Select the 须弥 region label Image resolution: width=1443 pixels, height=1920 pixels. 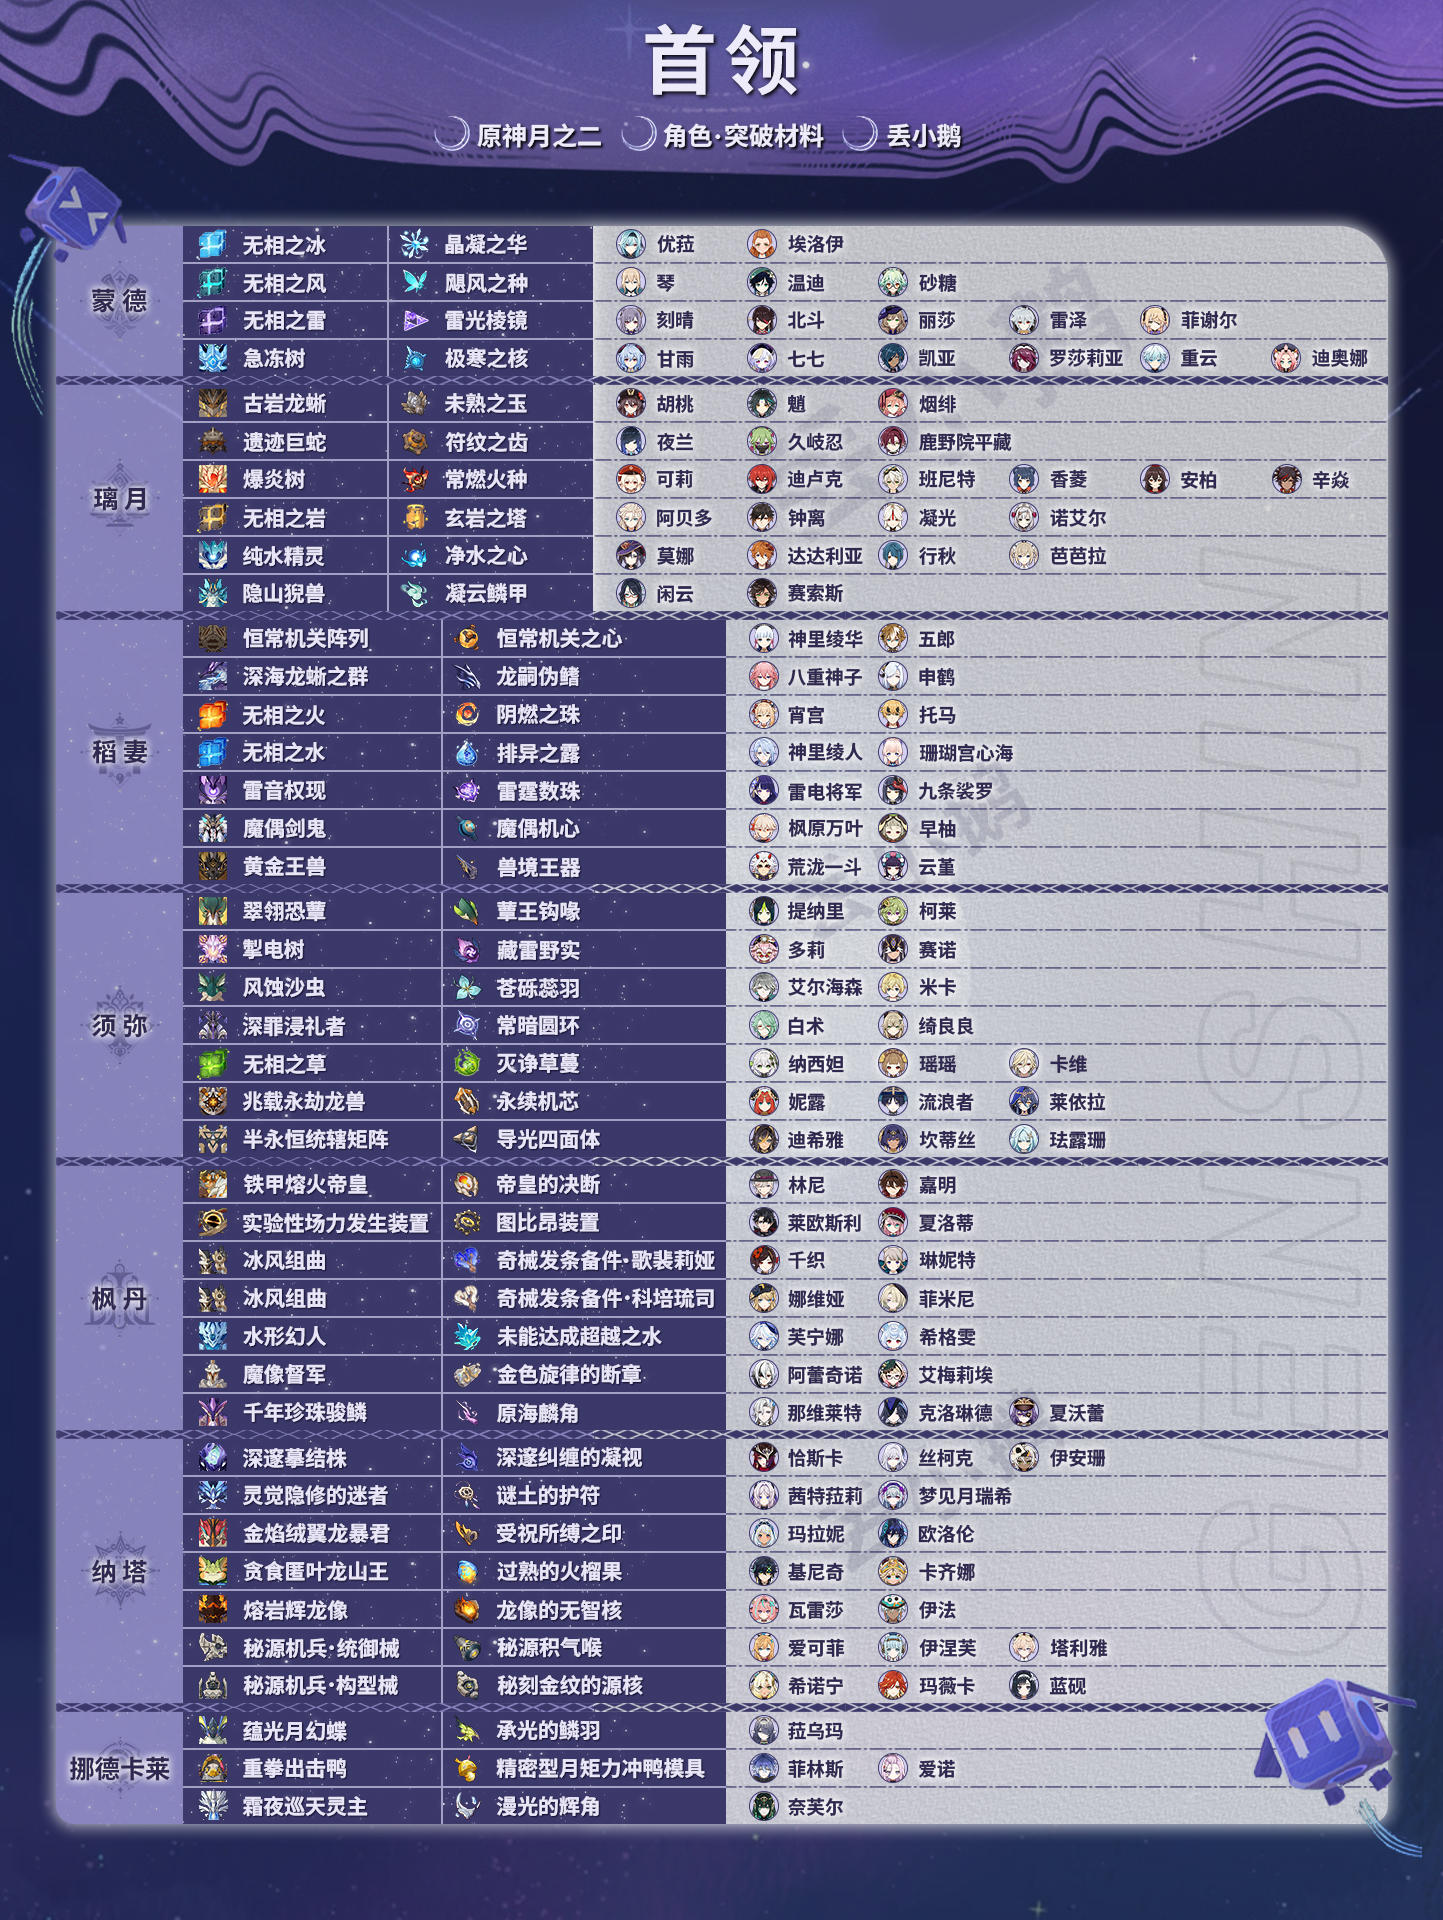(x=119, y=1025)
